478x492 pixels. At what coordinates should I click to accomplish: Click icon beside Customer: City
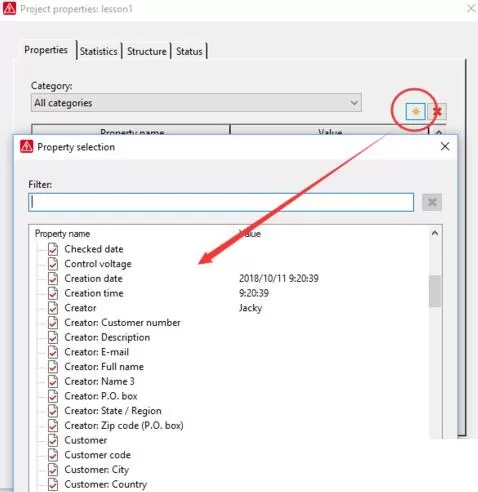click(x=53, y=469)
